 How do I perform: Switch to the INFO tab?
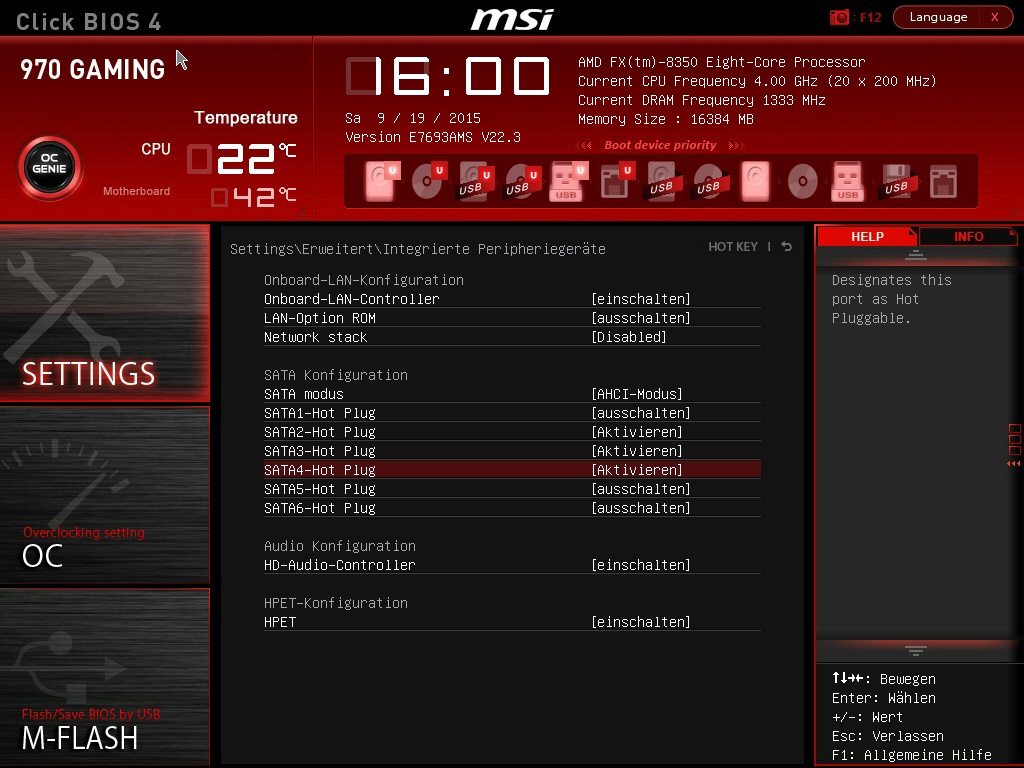pos(968,236)
